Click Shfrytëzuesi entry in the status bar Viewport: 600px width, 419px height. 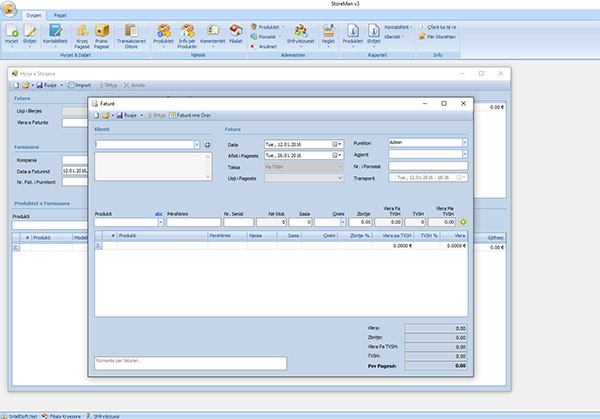pos(103,416)
